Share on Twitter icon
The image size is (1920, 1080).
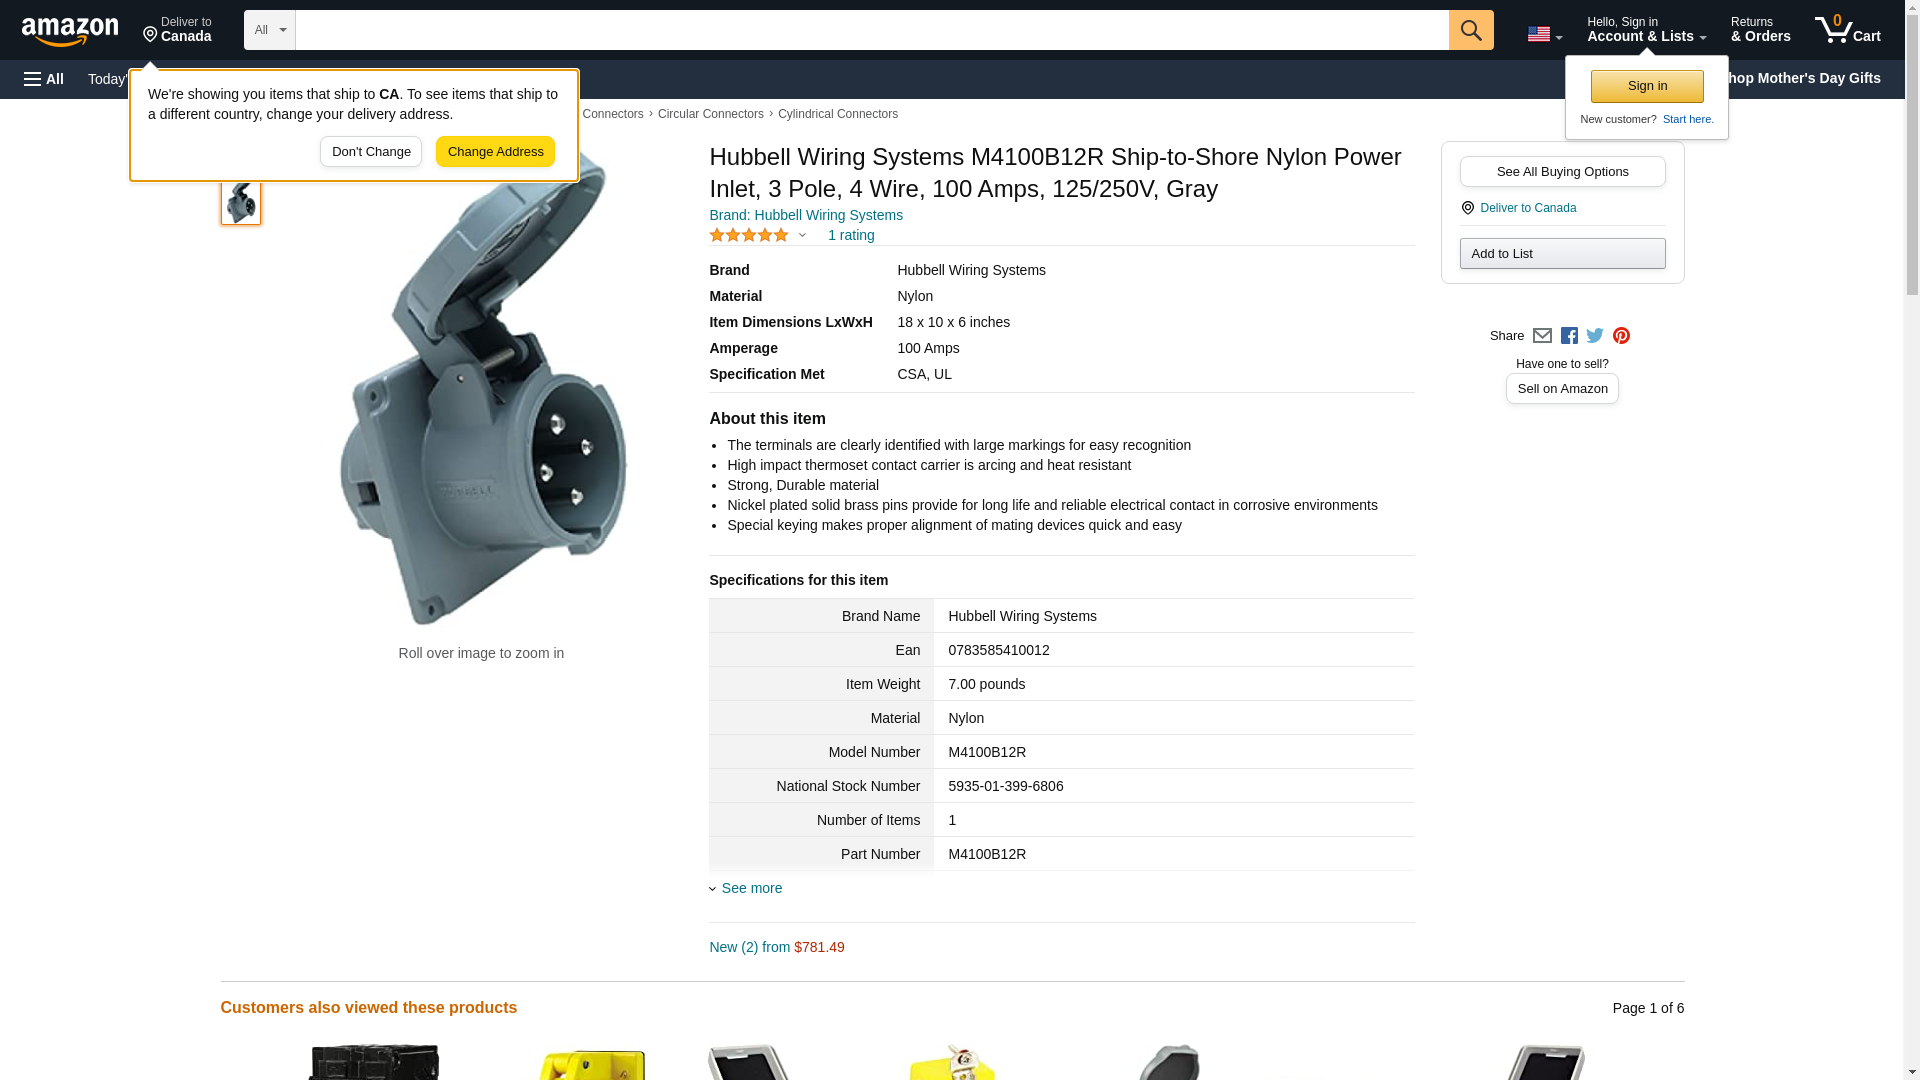tap(1595, 336)
